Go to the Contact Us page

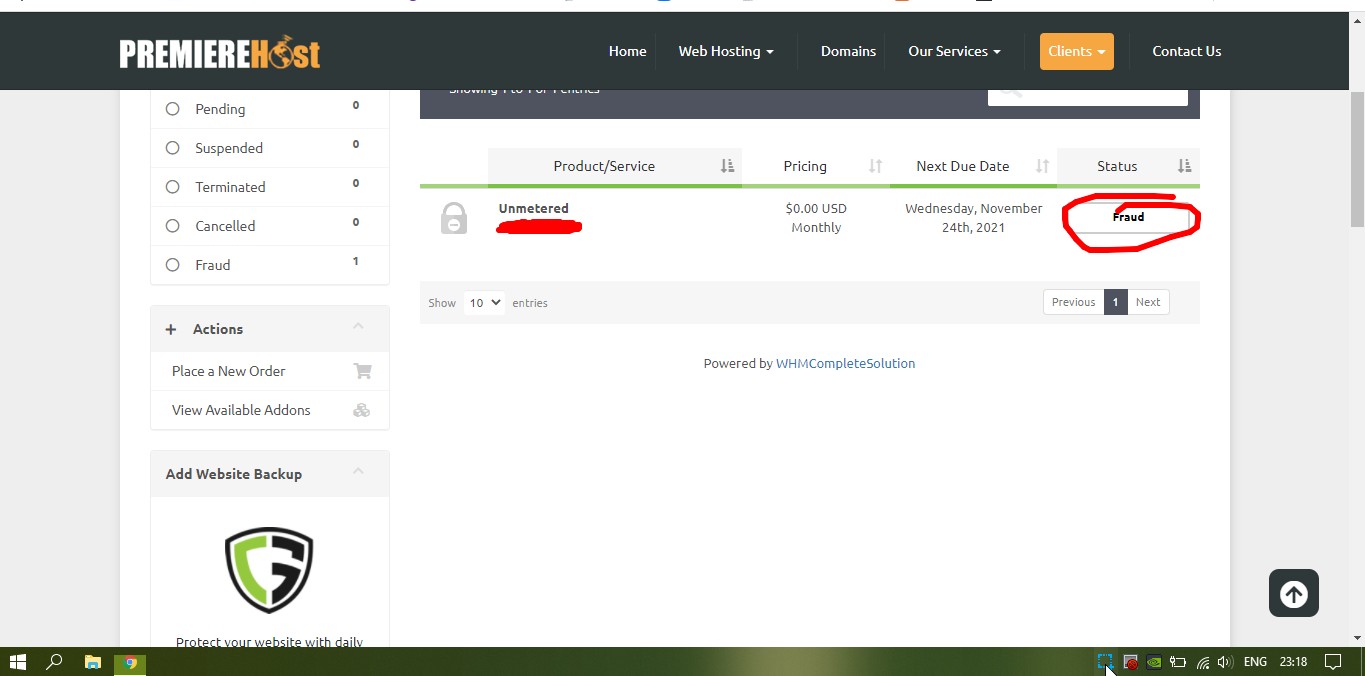pyautogui.click(x=1186, y=51)
